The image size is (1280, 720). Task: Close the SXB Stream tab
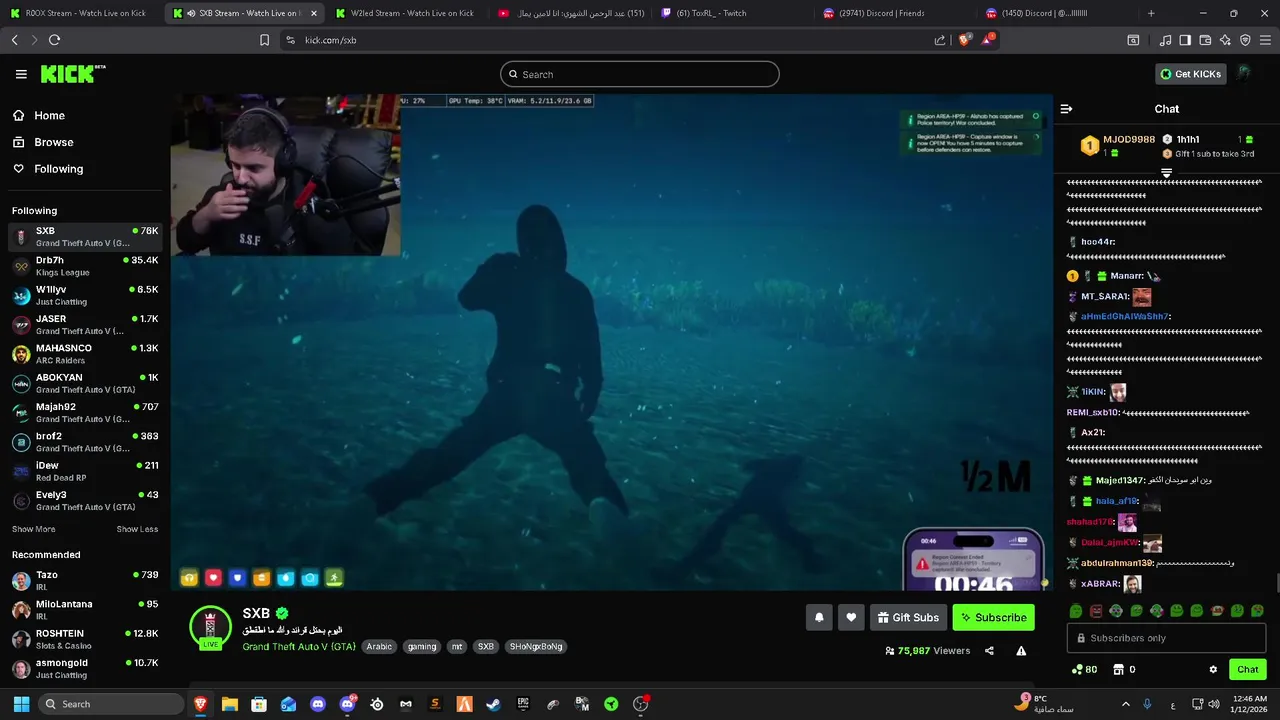[314, 13]
